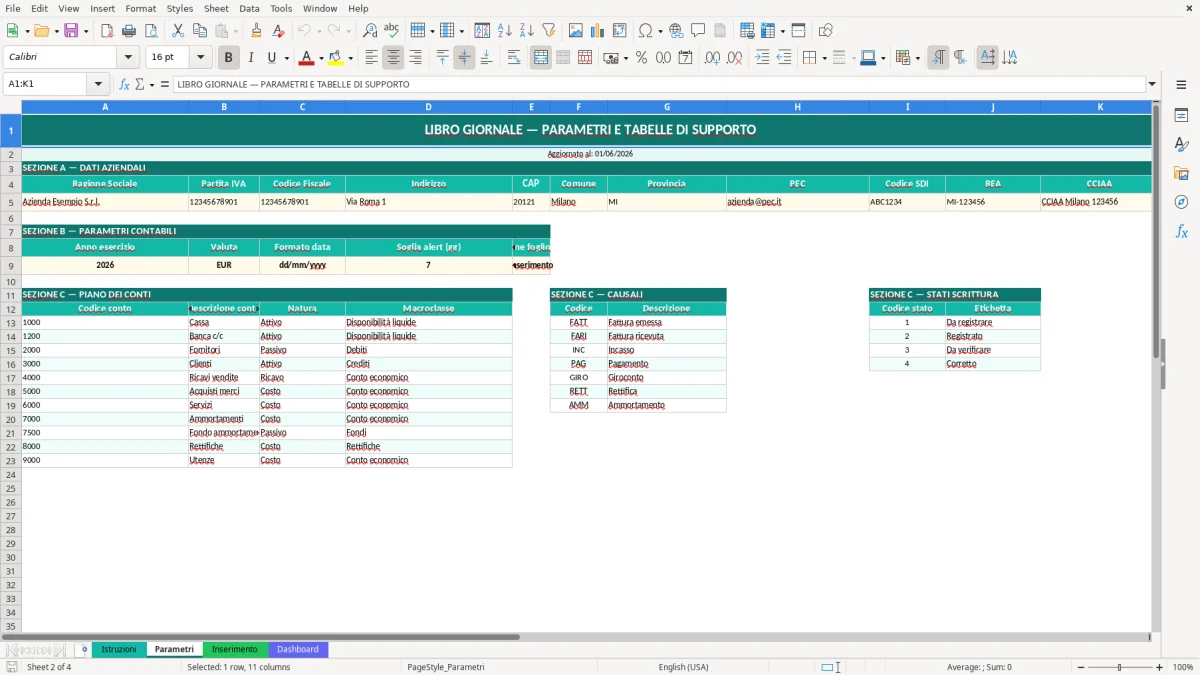Screen dimensions: 1200x675
Task: Click the Sort Ascending icon
Action: [x=505, y=31]
